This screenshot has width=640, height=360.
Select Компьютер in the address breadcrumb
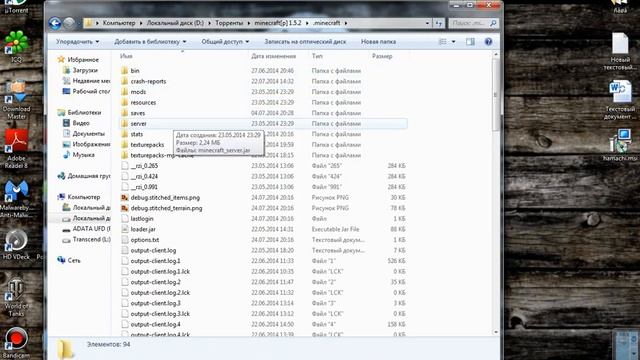(119, 23)
